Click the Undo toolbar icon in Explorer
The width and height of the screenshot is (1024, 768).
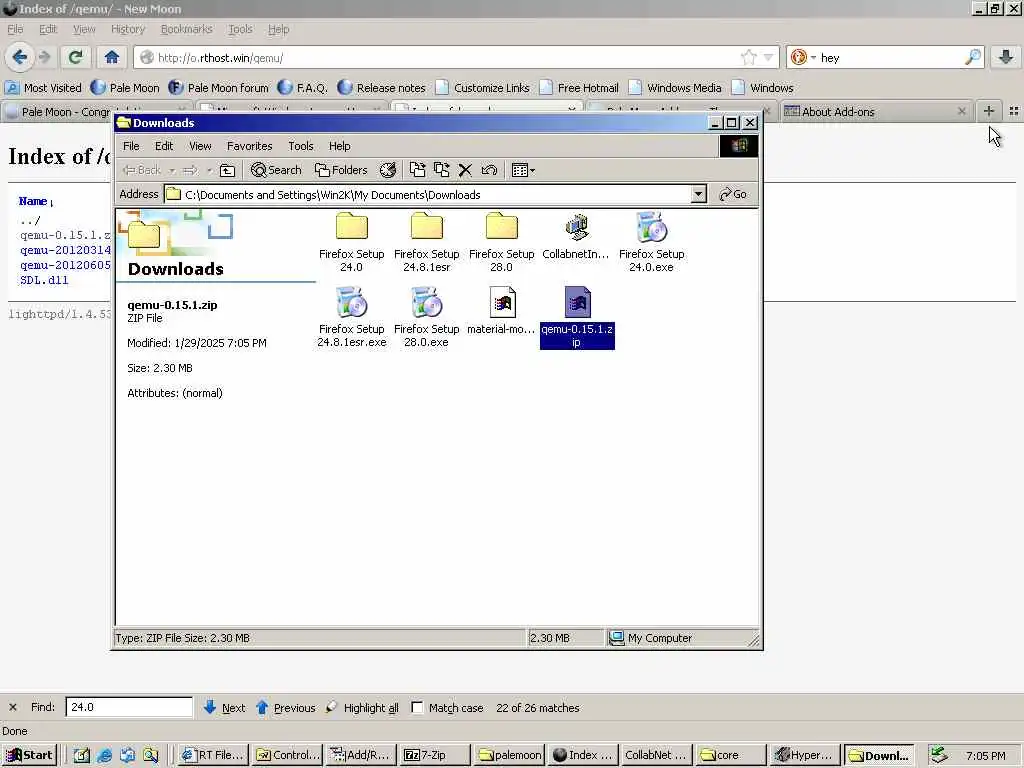pyautogui.click(x=489, y=170)
